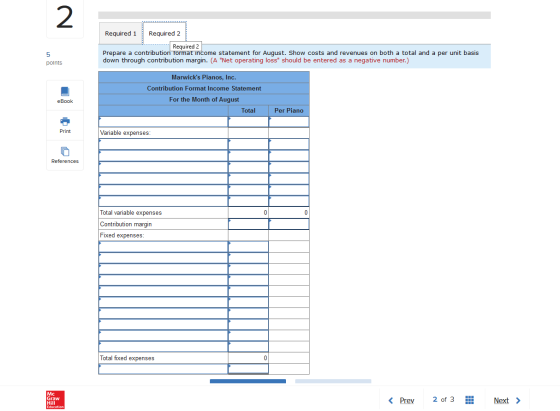Click the Fixed expenses: label
This screenshot has height=411, width=560.
(122, 235)
